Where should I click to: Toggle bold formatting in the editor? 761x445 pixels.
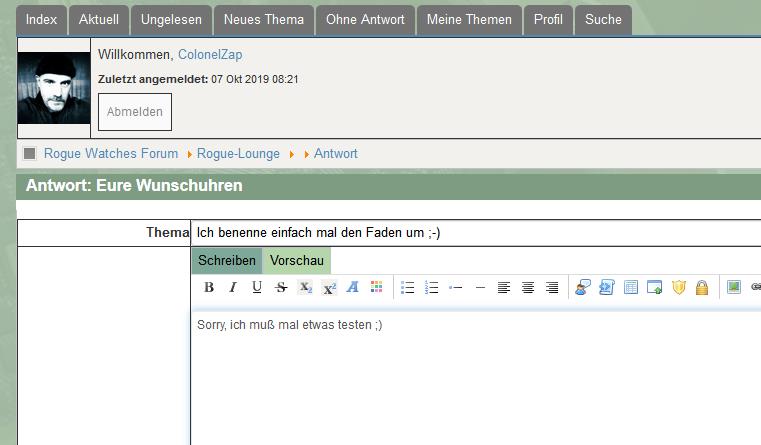[209, 288]
